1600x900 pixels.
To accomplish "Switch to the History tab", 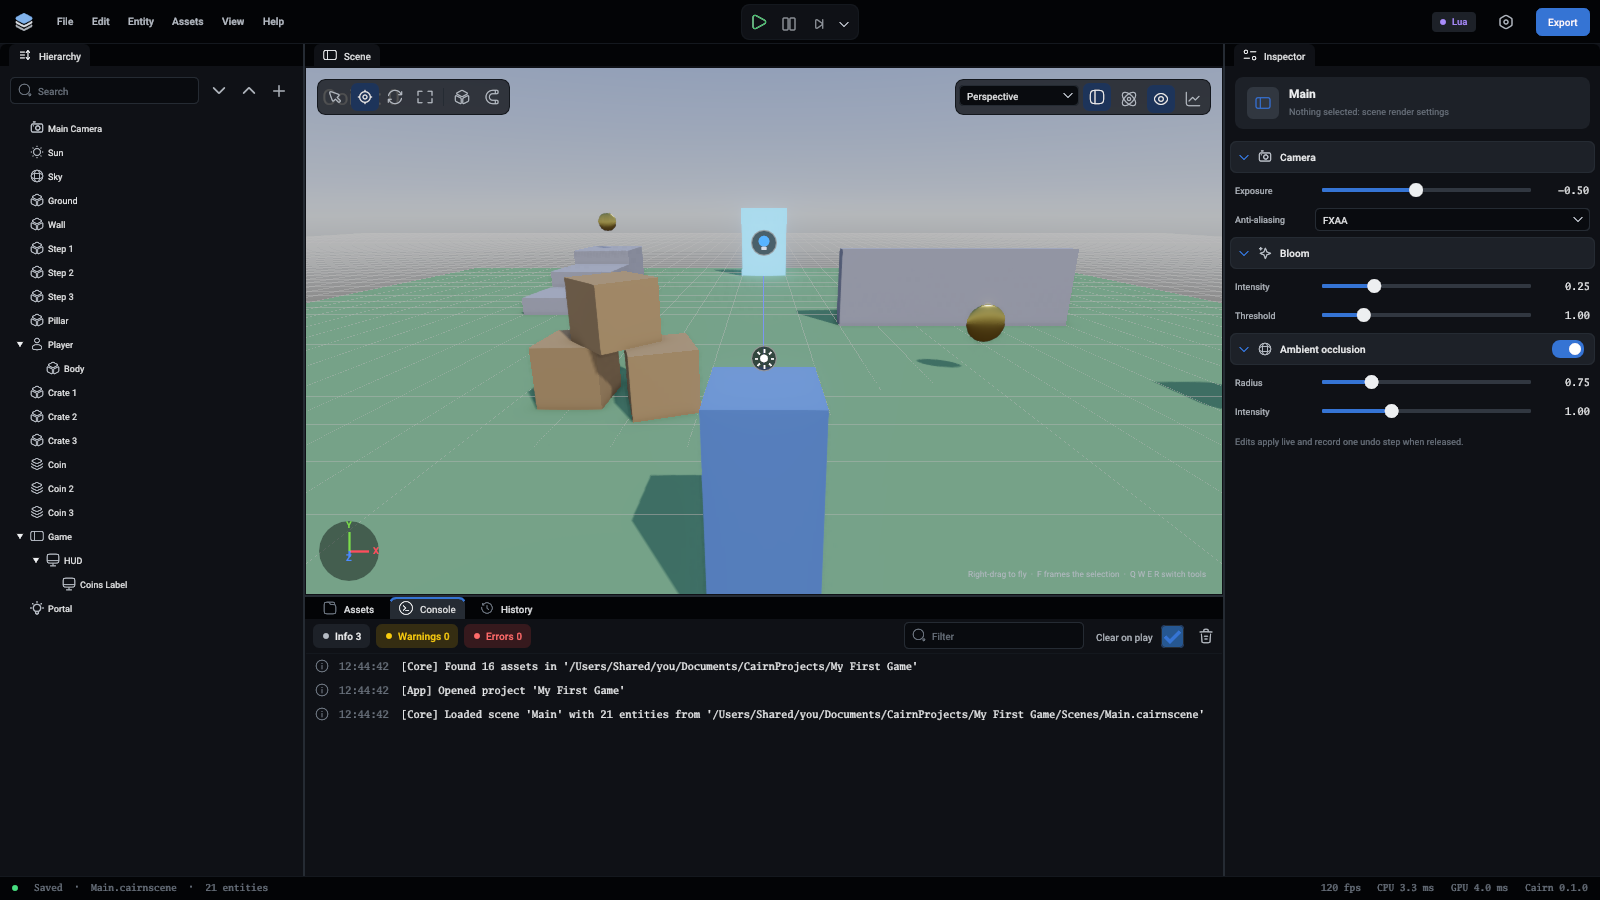I will coord(507,609).
